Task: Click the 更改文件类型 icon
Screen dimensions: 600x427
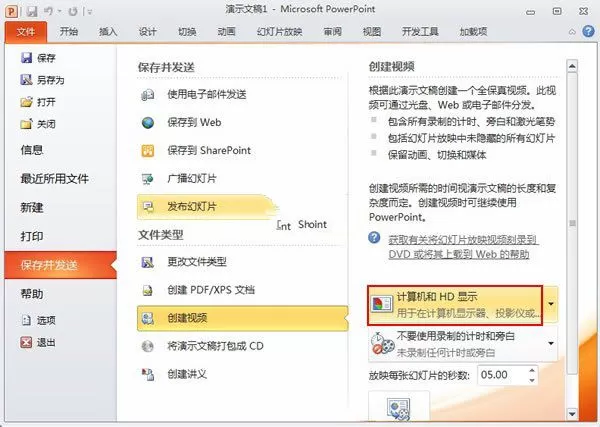Action: tap(148, 262)
